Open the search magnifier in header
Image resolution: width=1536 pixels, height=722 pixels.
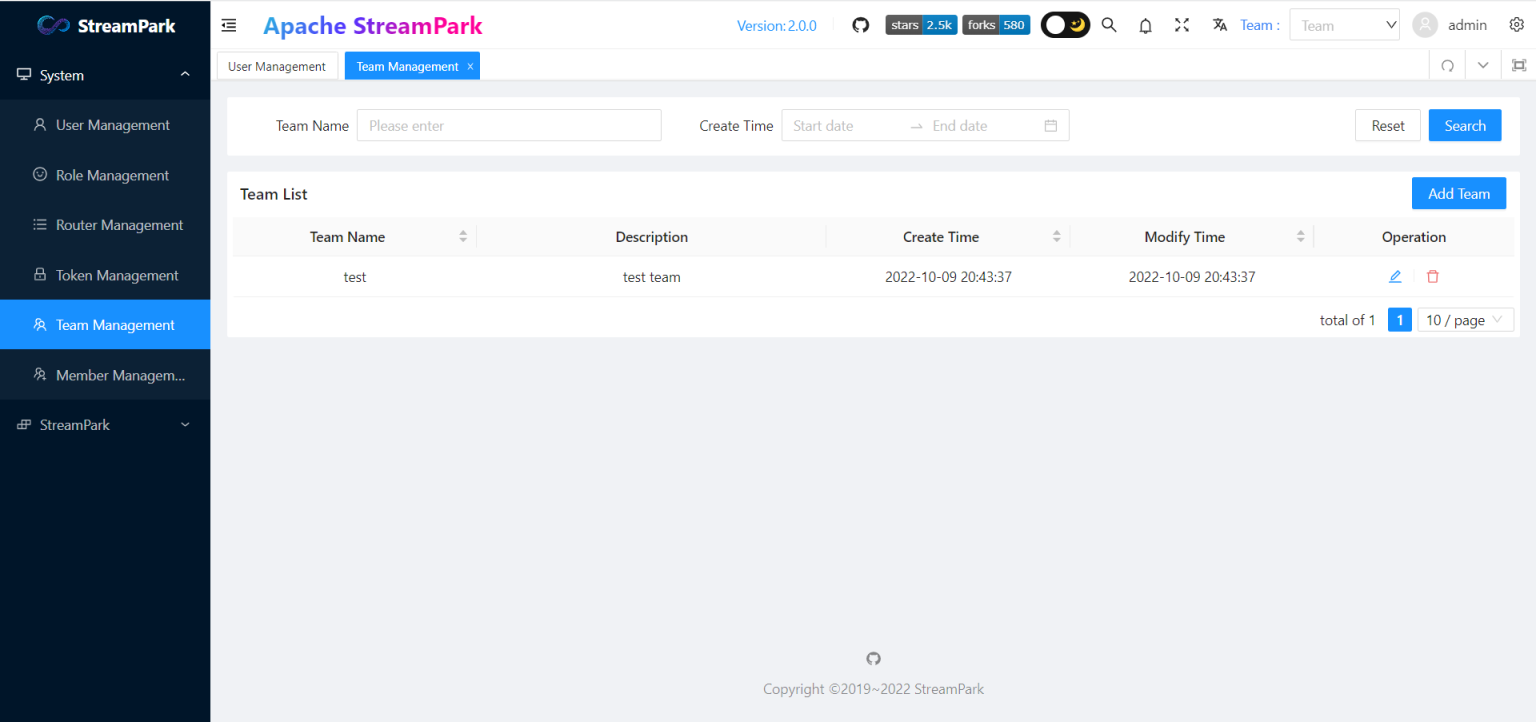(x=1109, y=25)
